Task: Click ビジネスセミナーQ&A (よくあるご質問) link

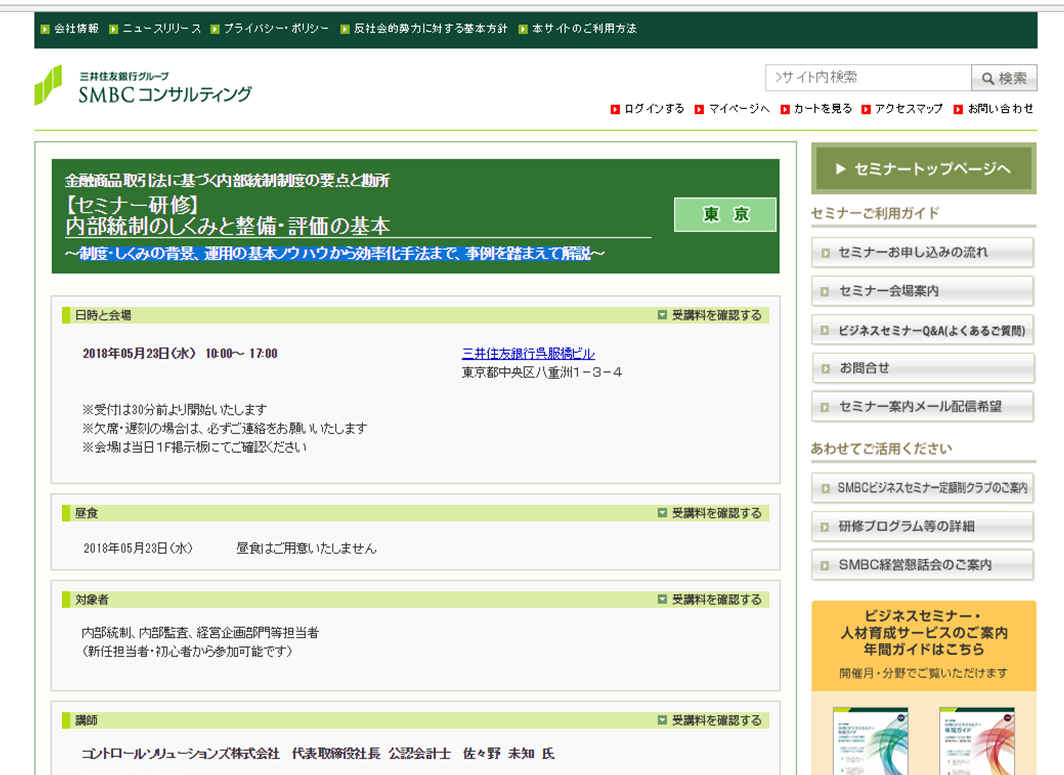Action: coord(922,330)
